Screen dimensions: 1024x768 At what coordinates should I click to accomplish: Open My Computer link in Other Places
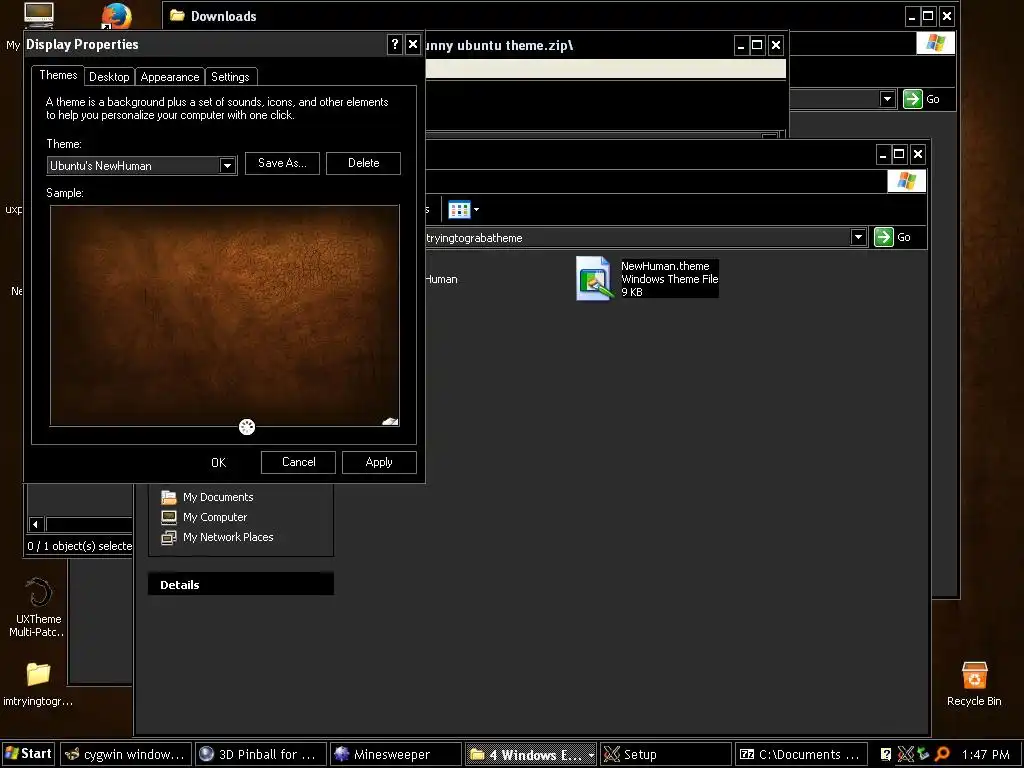(x=215, y=517)
